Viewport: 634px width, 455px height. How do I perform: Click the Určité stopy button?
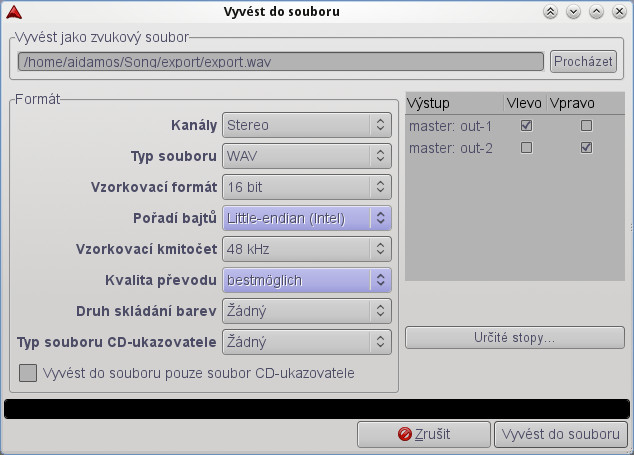point(514,338)
